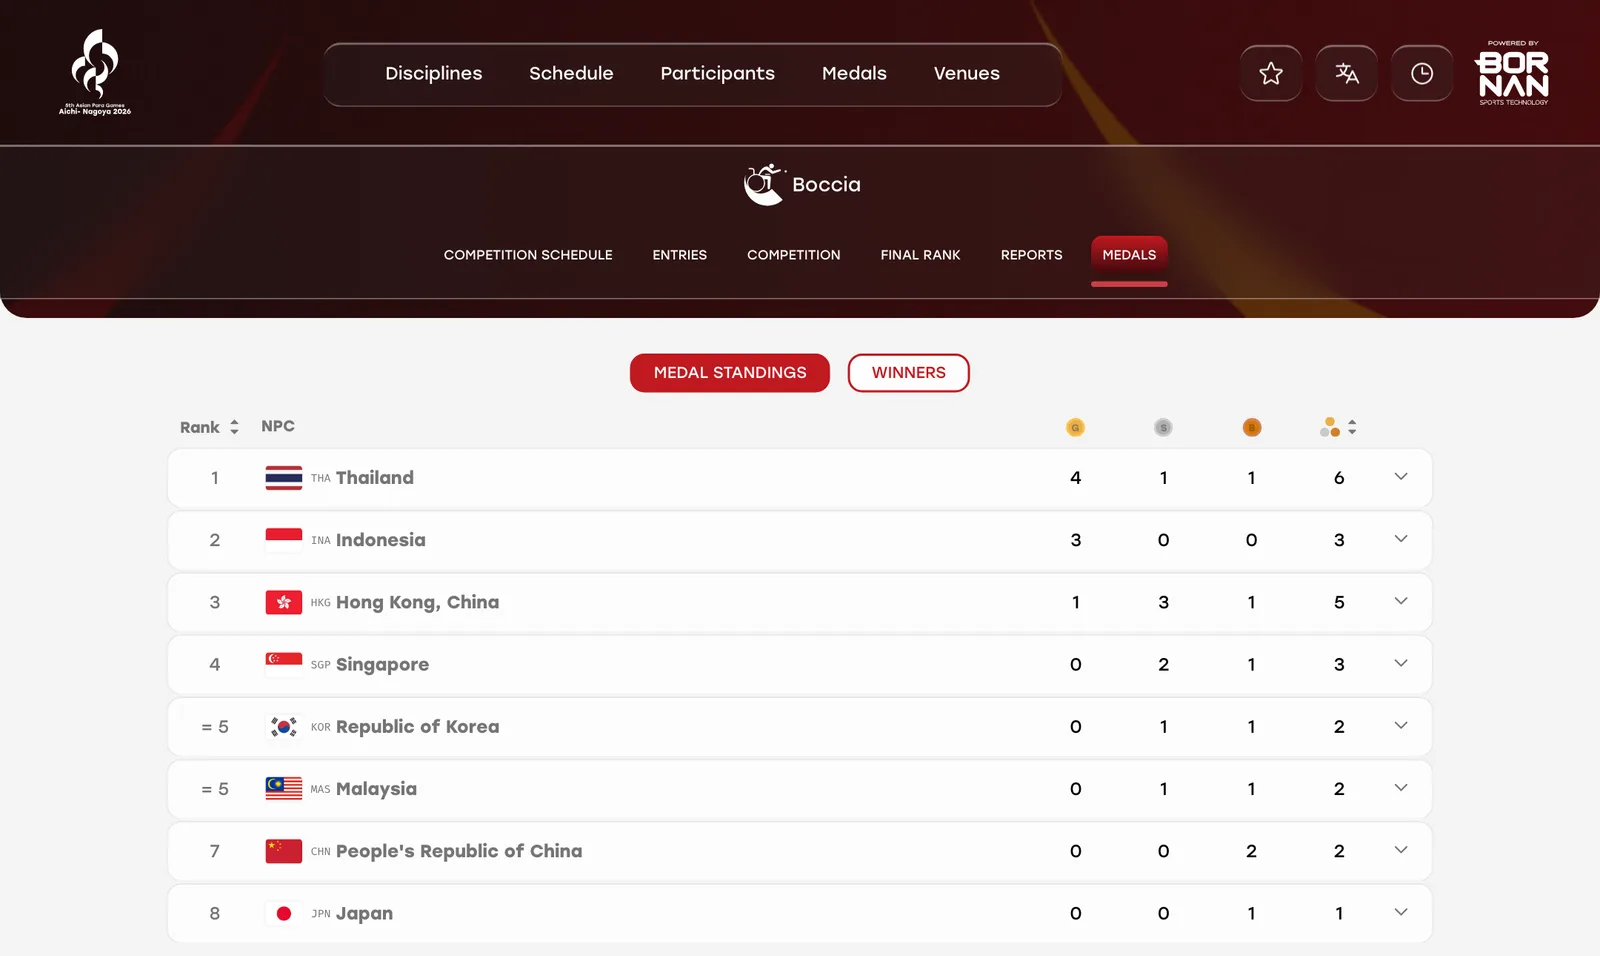Show the Winners view
This screenshot has width=1600, height=956.
point(909,372)
